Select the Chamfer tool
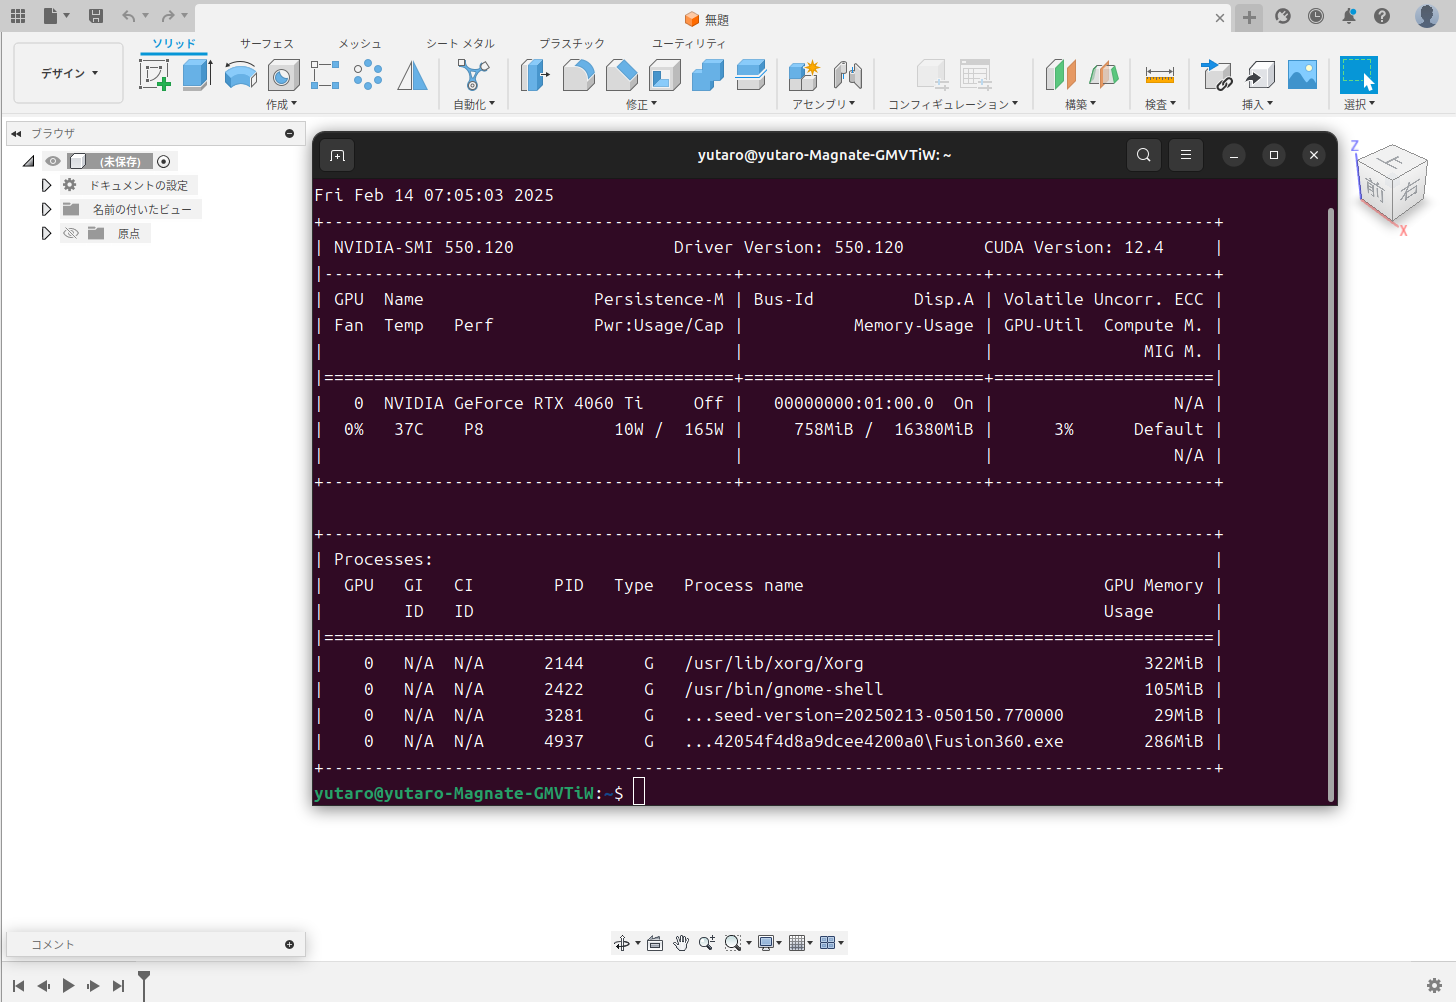The height and width of the screenshot is (1002, 1456). [x=621, y=75]
